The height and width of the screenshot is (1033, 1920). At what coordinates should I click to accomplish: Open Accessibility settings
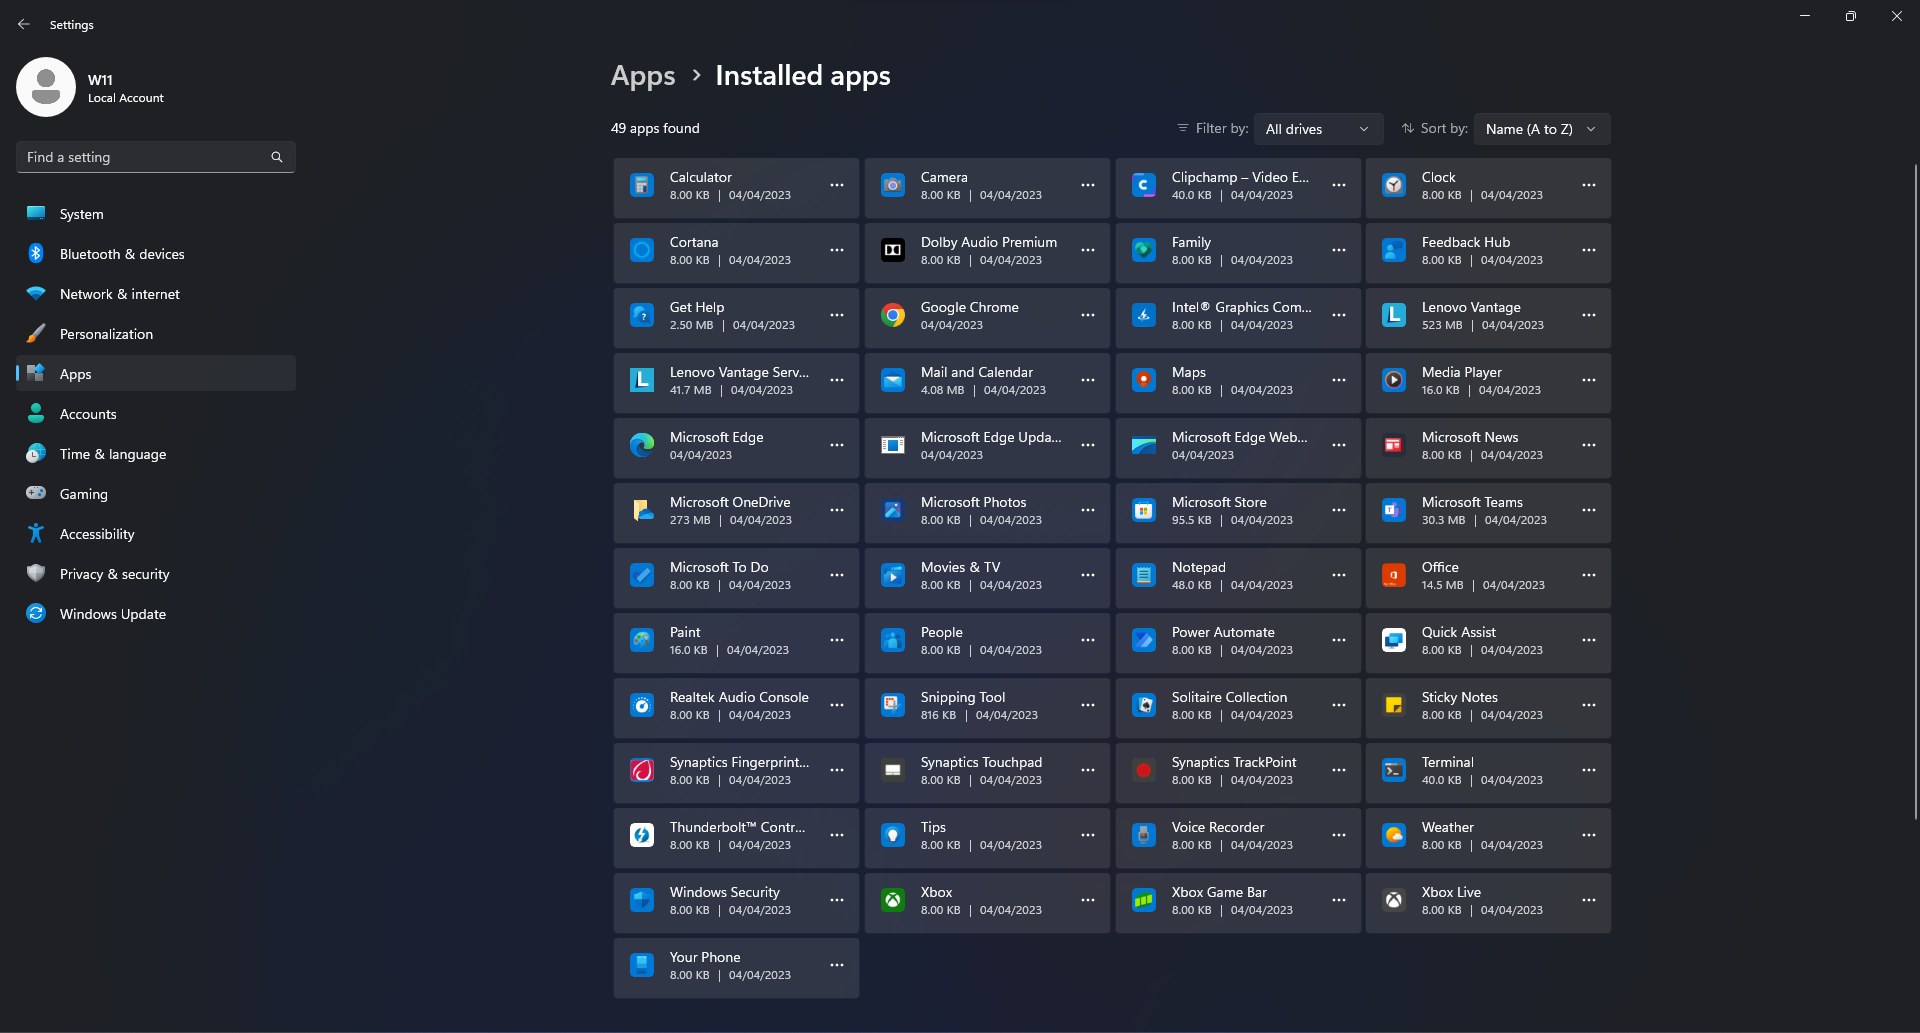[x=156, y=534]
